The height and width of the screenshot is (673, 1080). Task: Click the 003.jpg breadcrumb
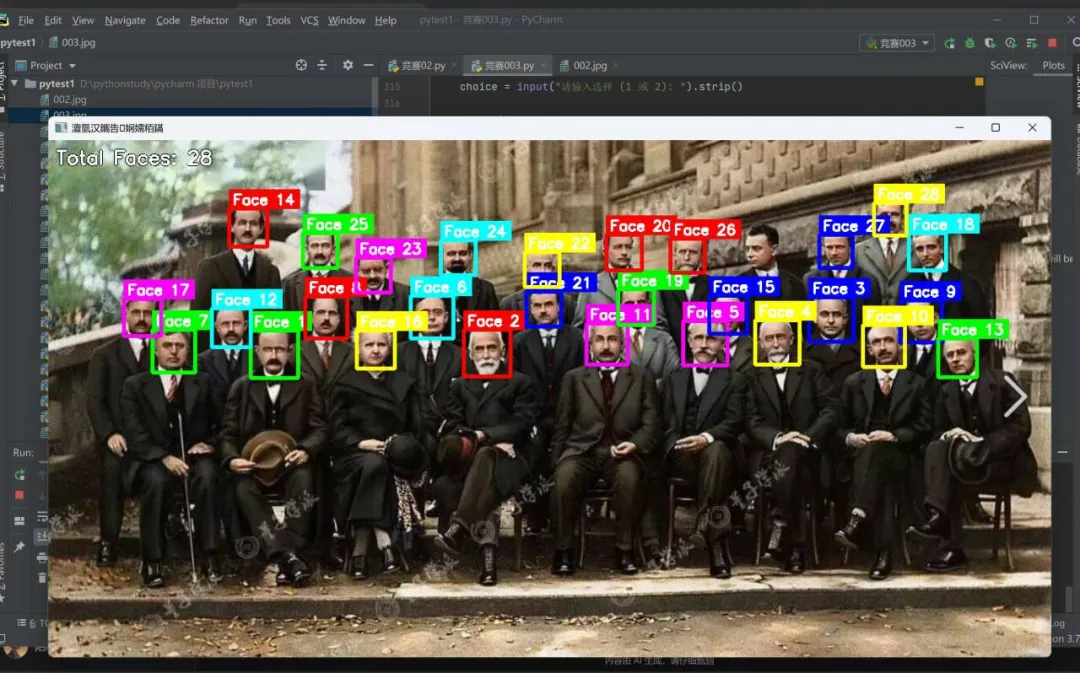point(72,43)
